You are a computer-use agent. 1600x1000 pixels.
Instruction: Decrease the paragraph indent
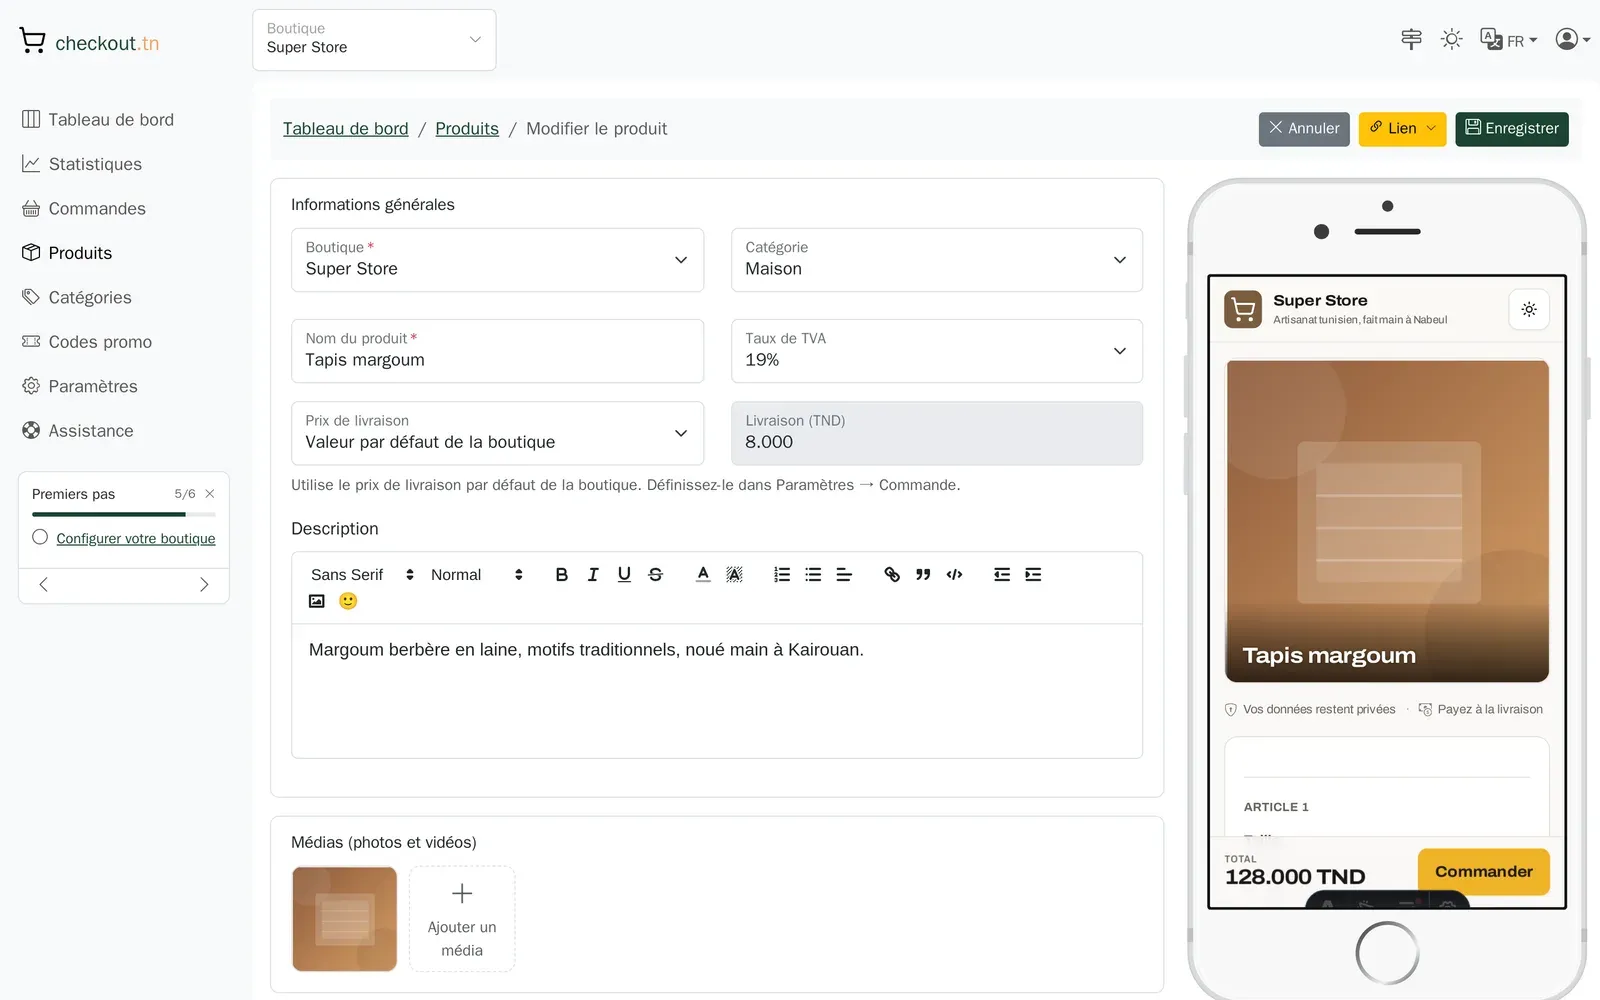1002,575
